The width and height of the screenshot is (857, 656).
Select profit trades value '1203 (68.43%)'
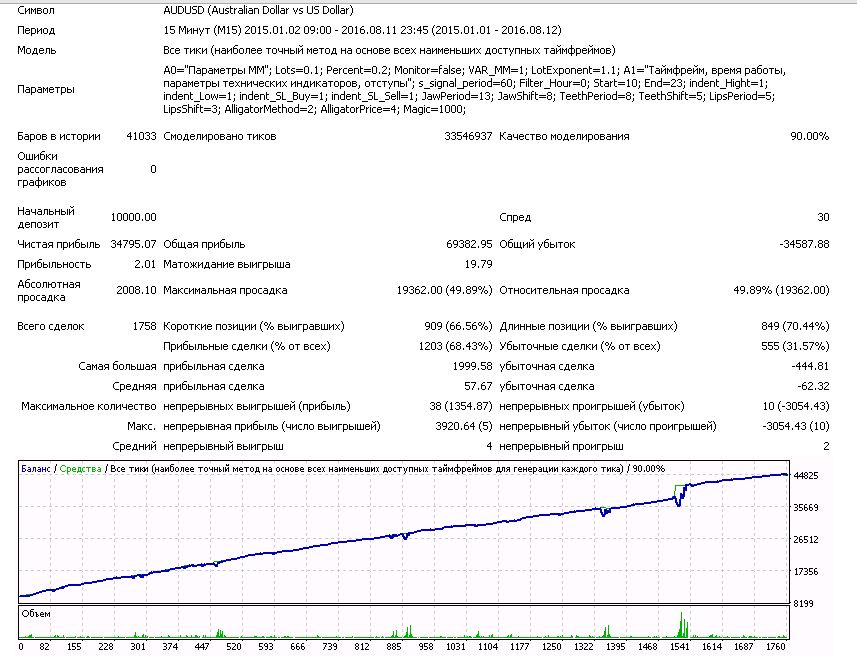coord(455,346)
